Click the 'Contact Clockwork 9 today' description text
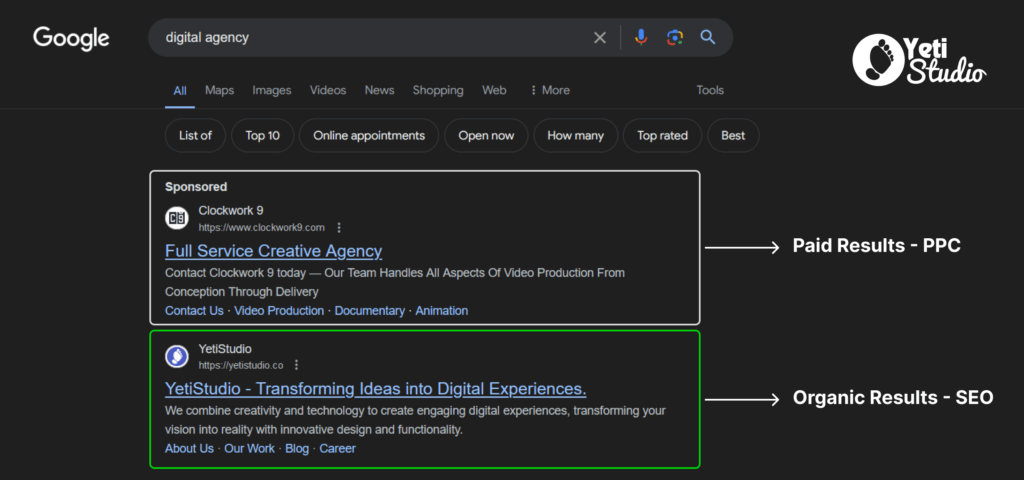This screenshot has height=480, width=1024. tap(394, 282)
